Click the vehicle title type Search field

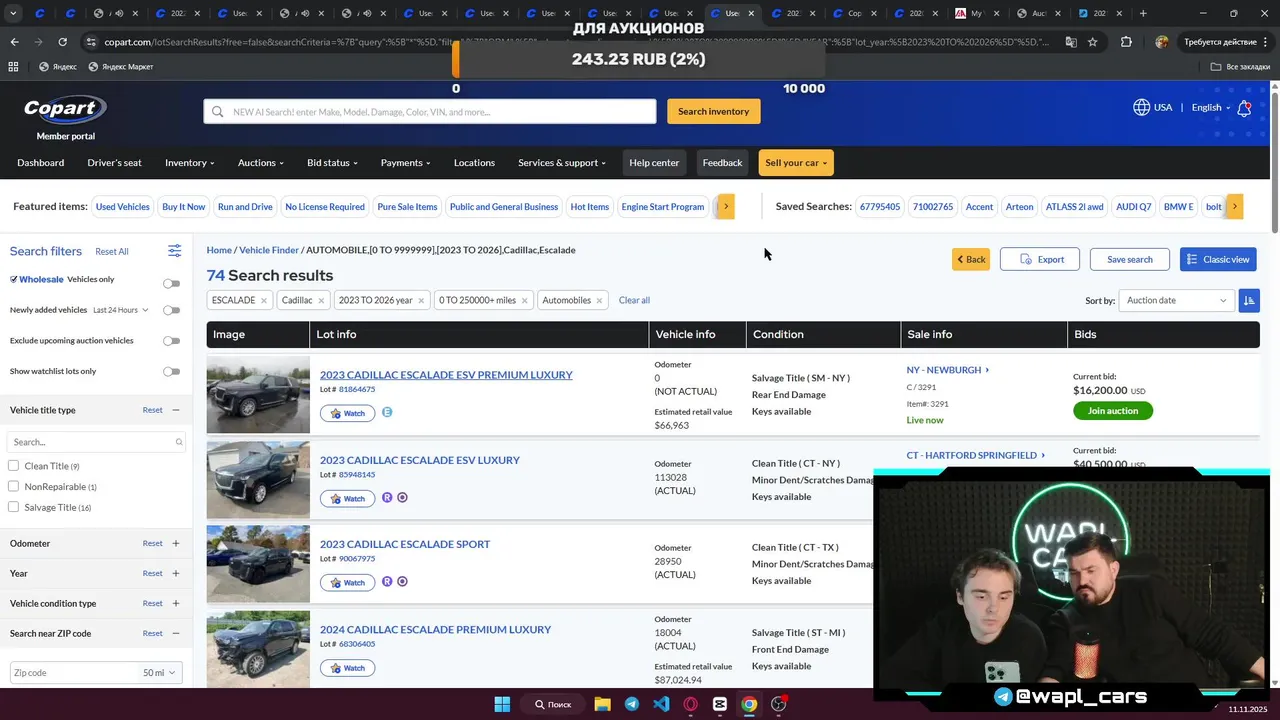(96, 442)
